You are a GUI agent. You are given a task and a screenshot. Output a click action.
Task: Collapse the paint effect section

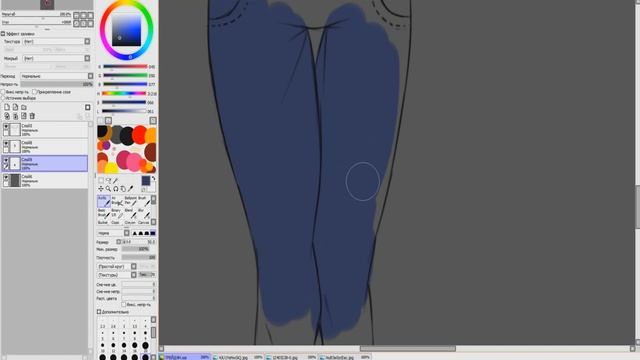[3, 34]
